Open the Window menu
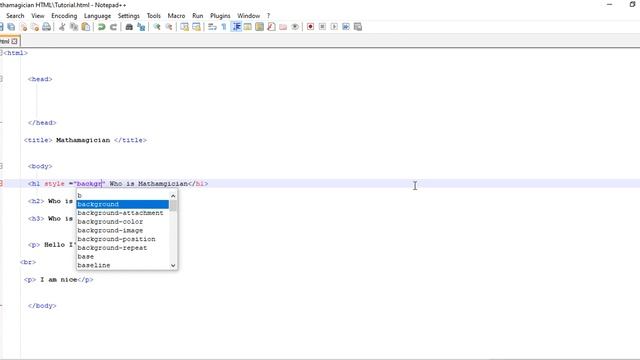 [x=249, y=16]
